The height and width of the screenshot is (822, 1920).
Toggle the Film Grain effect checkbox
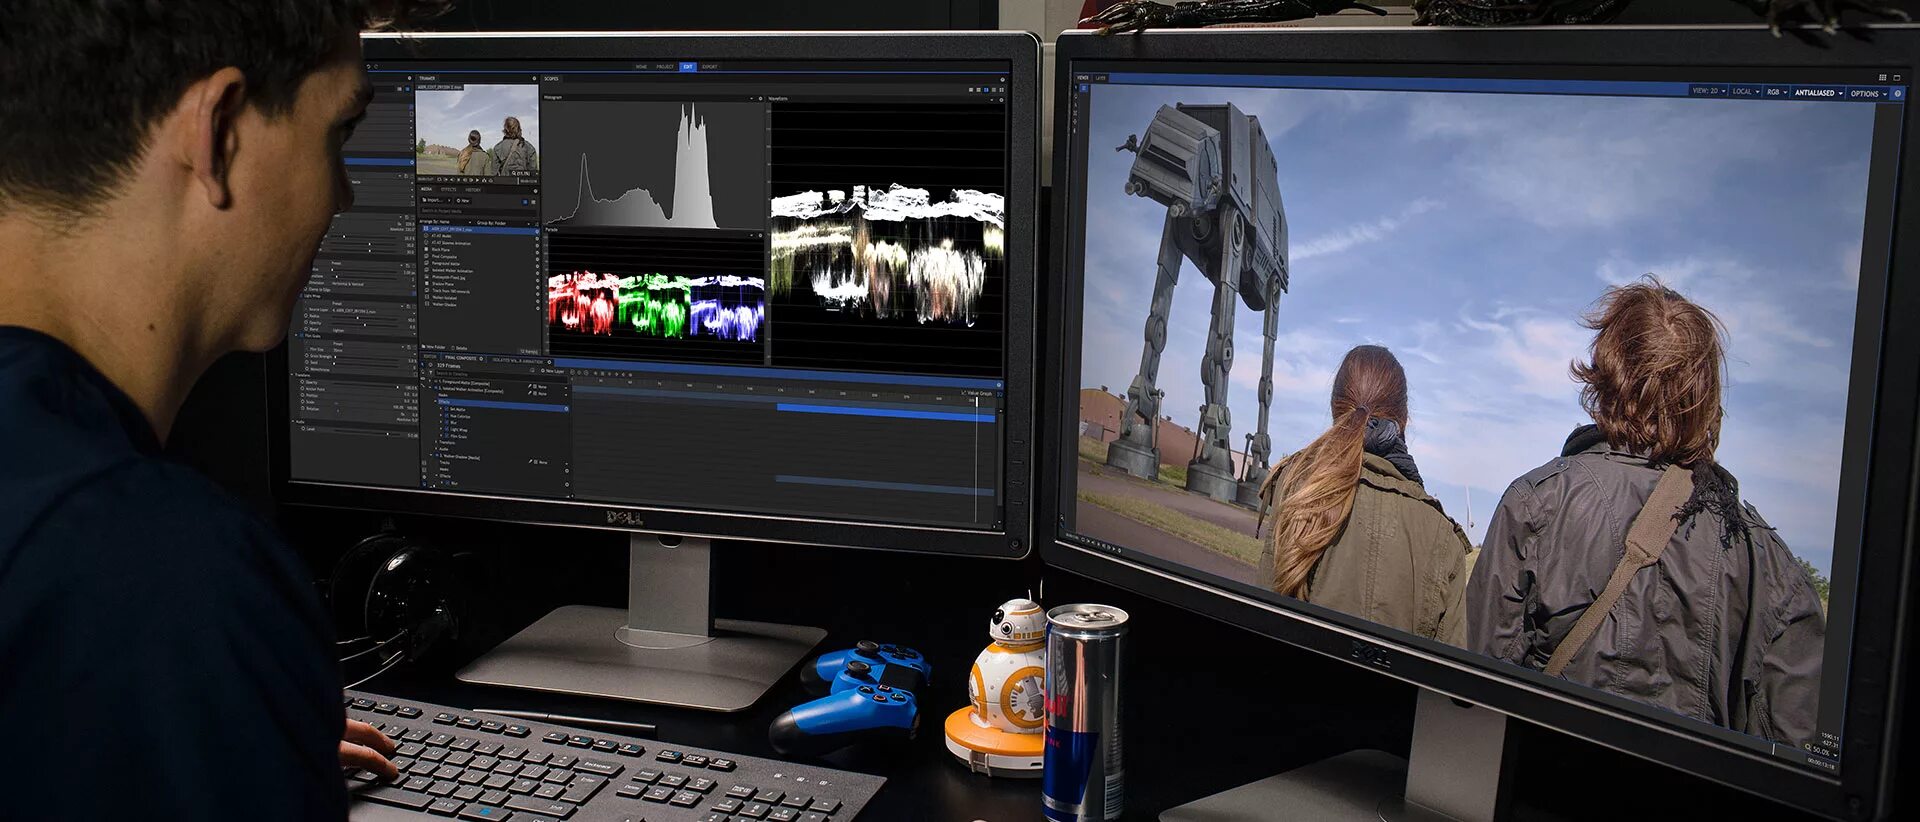coord(447,436)
